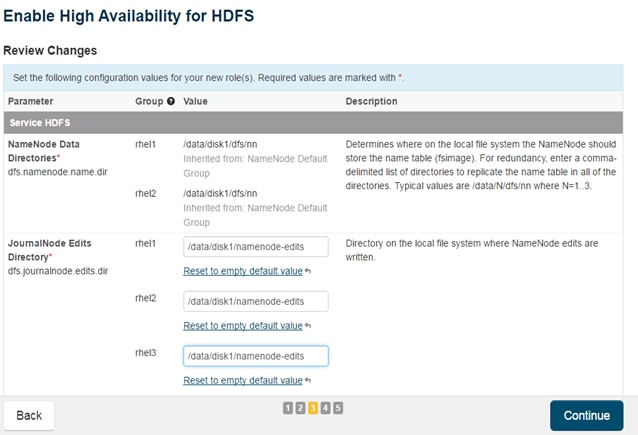Click the Parameter column header
The width and height of the screenshot is (638, 435).
(30, 101)
